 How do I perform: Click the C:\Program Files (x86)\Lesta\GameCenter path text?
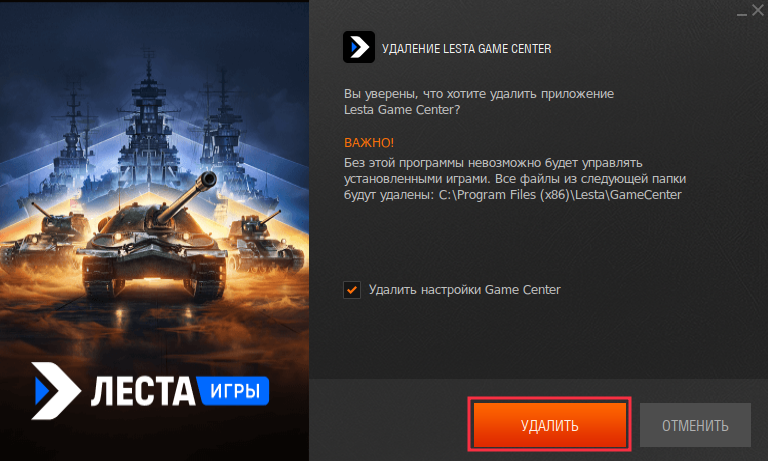pyautogui.click(x=560, y=194)
